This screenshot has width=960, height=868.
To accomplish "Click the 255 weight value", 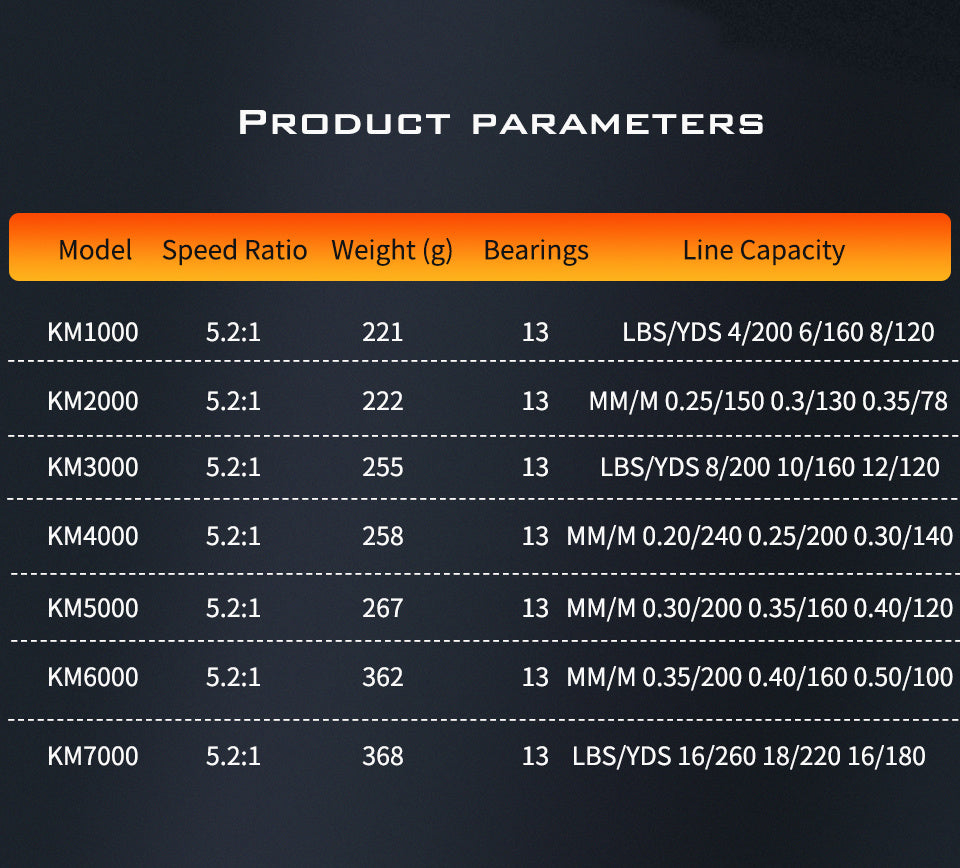I will click(x=383, y=467).
